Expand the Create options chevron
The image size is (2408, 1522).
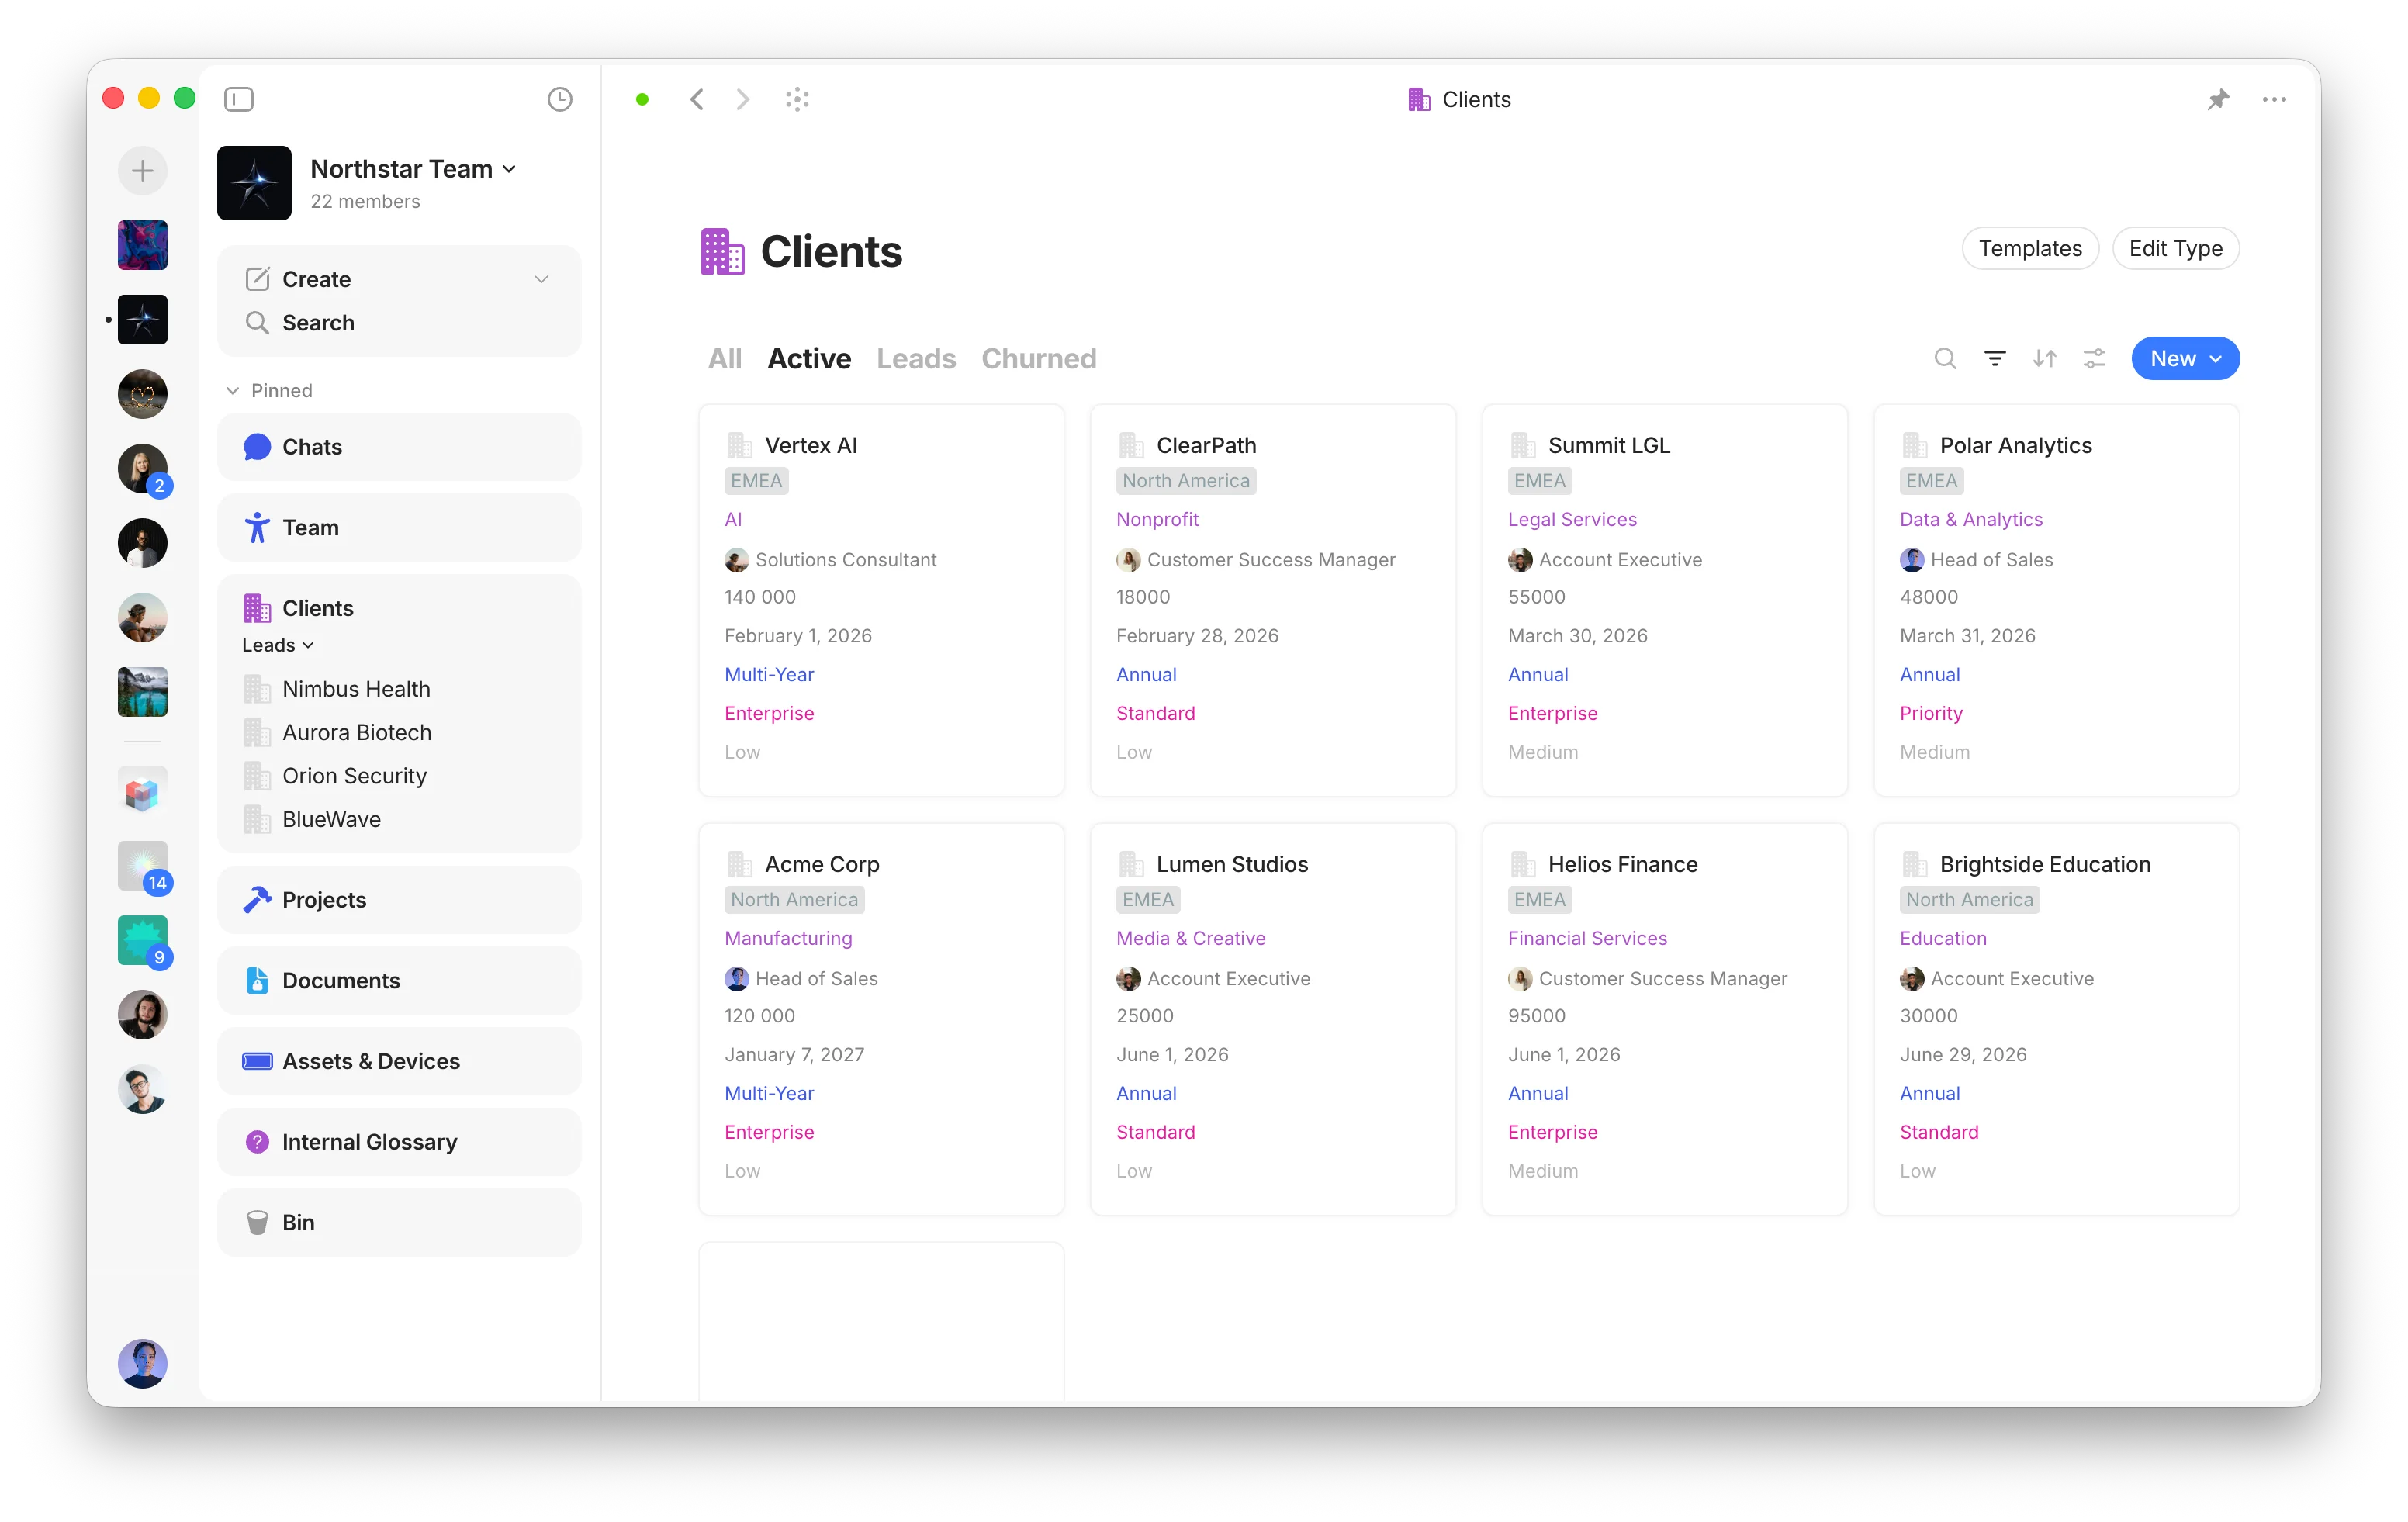[541, 279]
